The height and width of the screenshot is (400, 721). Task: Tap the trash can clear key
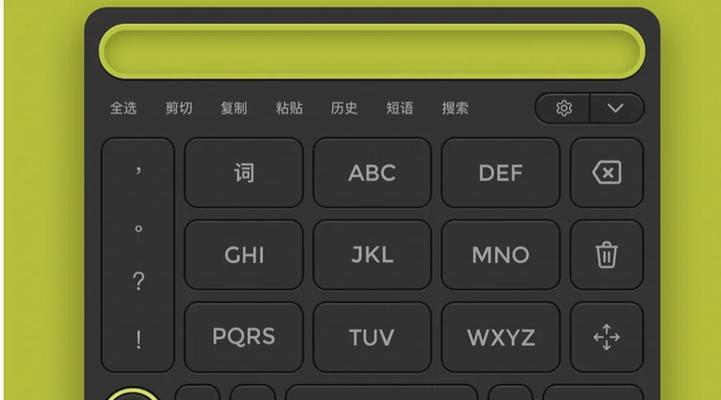tap(607, 255)
